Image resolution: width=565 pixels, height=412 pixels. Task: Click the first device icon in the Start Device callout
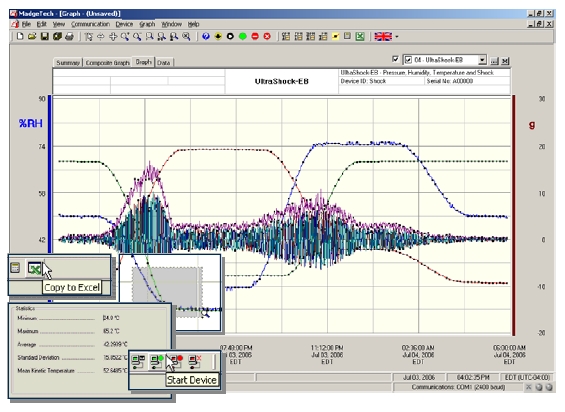[x=138, y=362]
